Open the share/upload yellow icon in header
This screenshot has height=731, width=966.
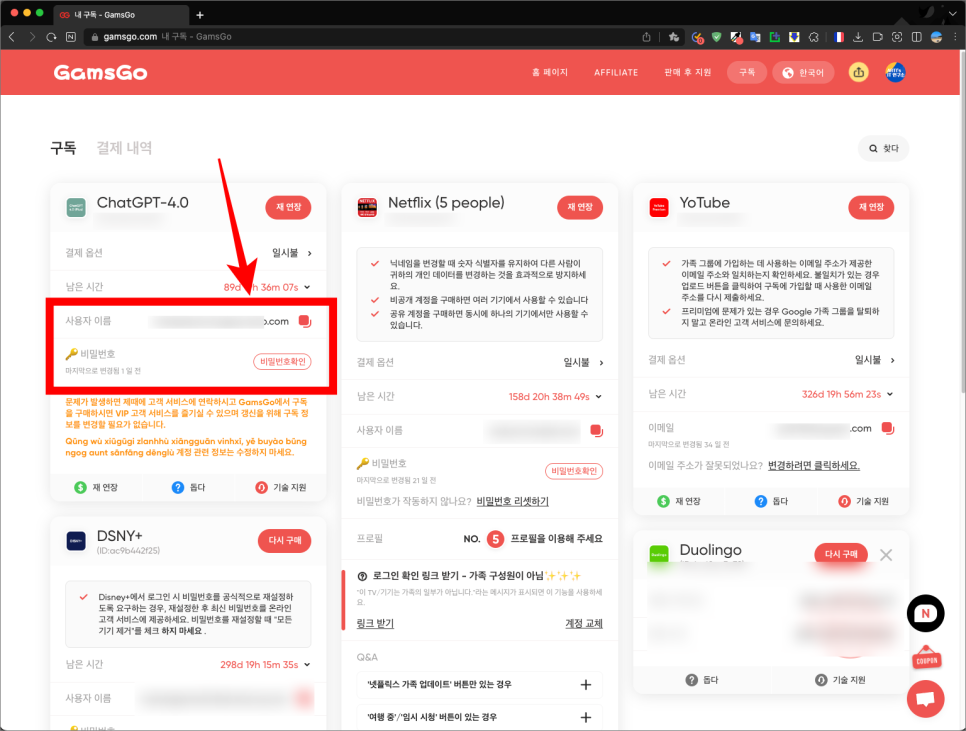point(858,72)
